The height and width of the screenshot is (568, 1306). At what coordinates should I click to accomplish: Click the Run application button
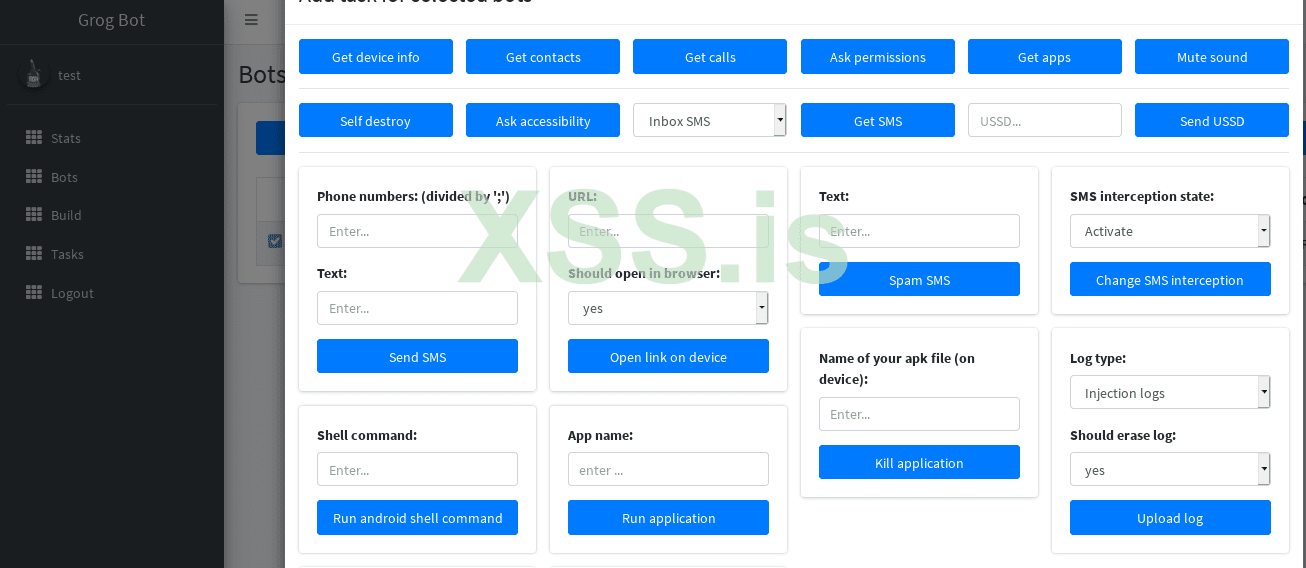point(668,517)
